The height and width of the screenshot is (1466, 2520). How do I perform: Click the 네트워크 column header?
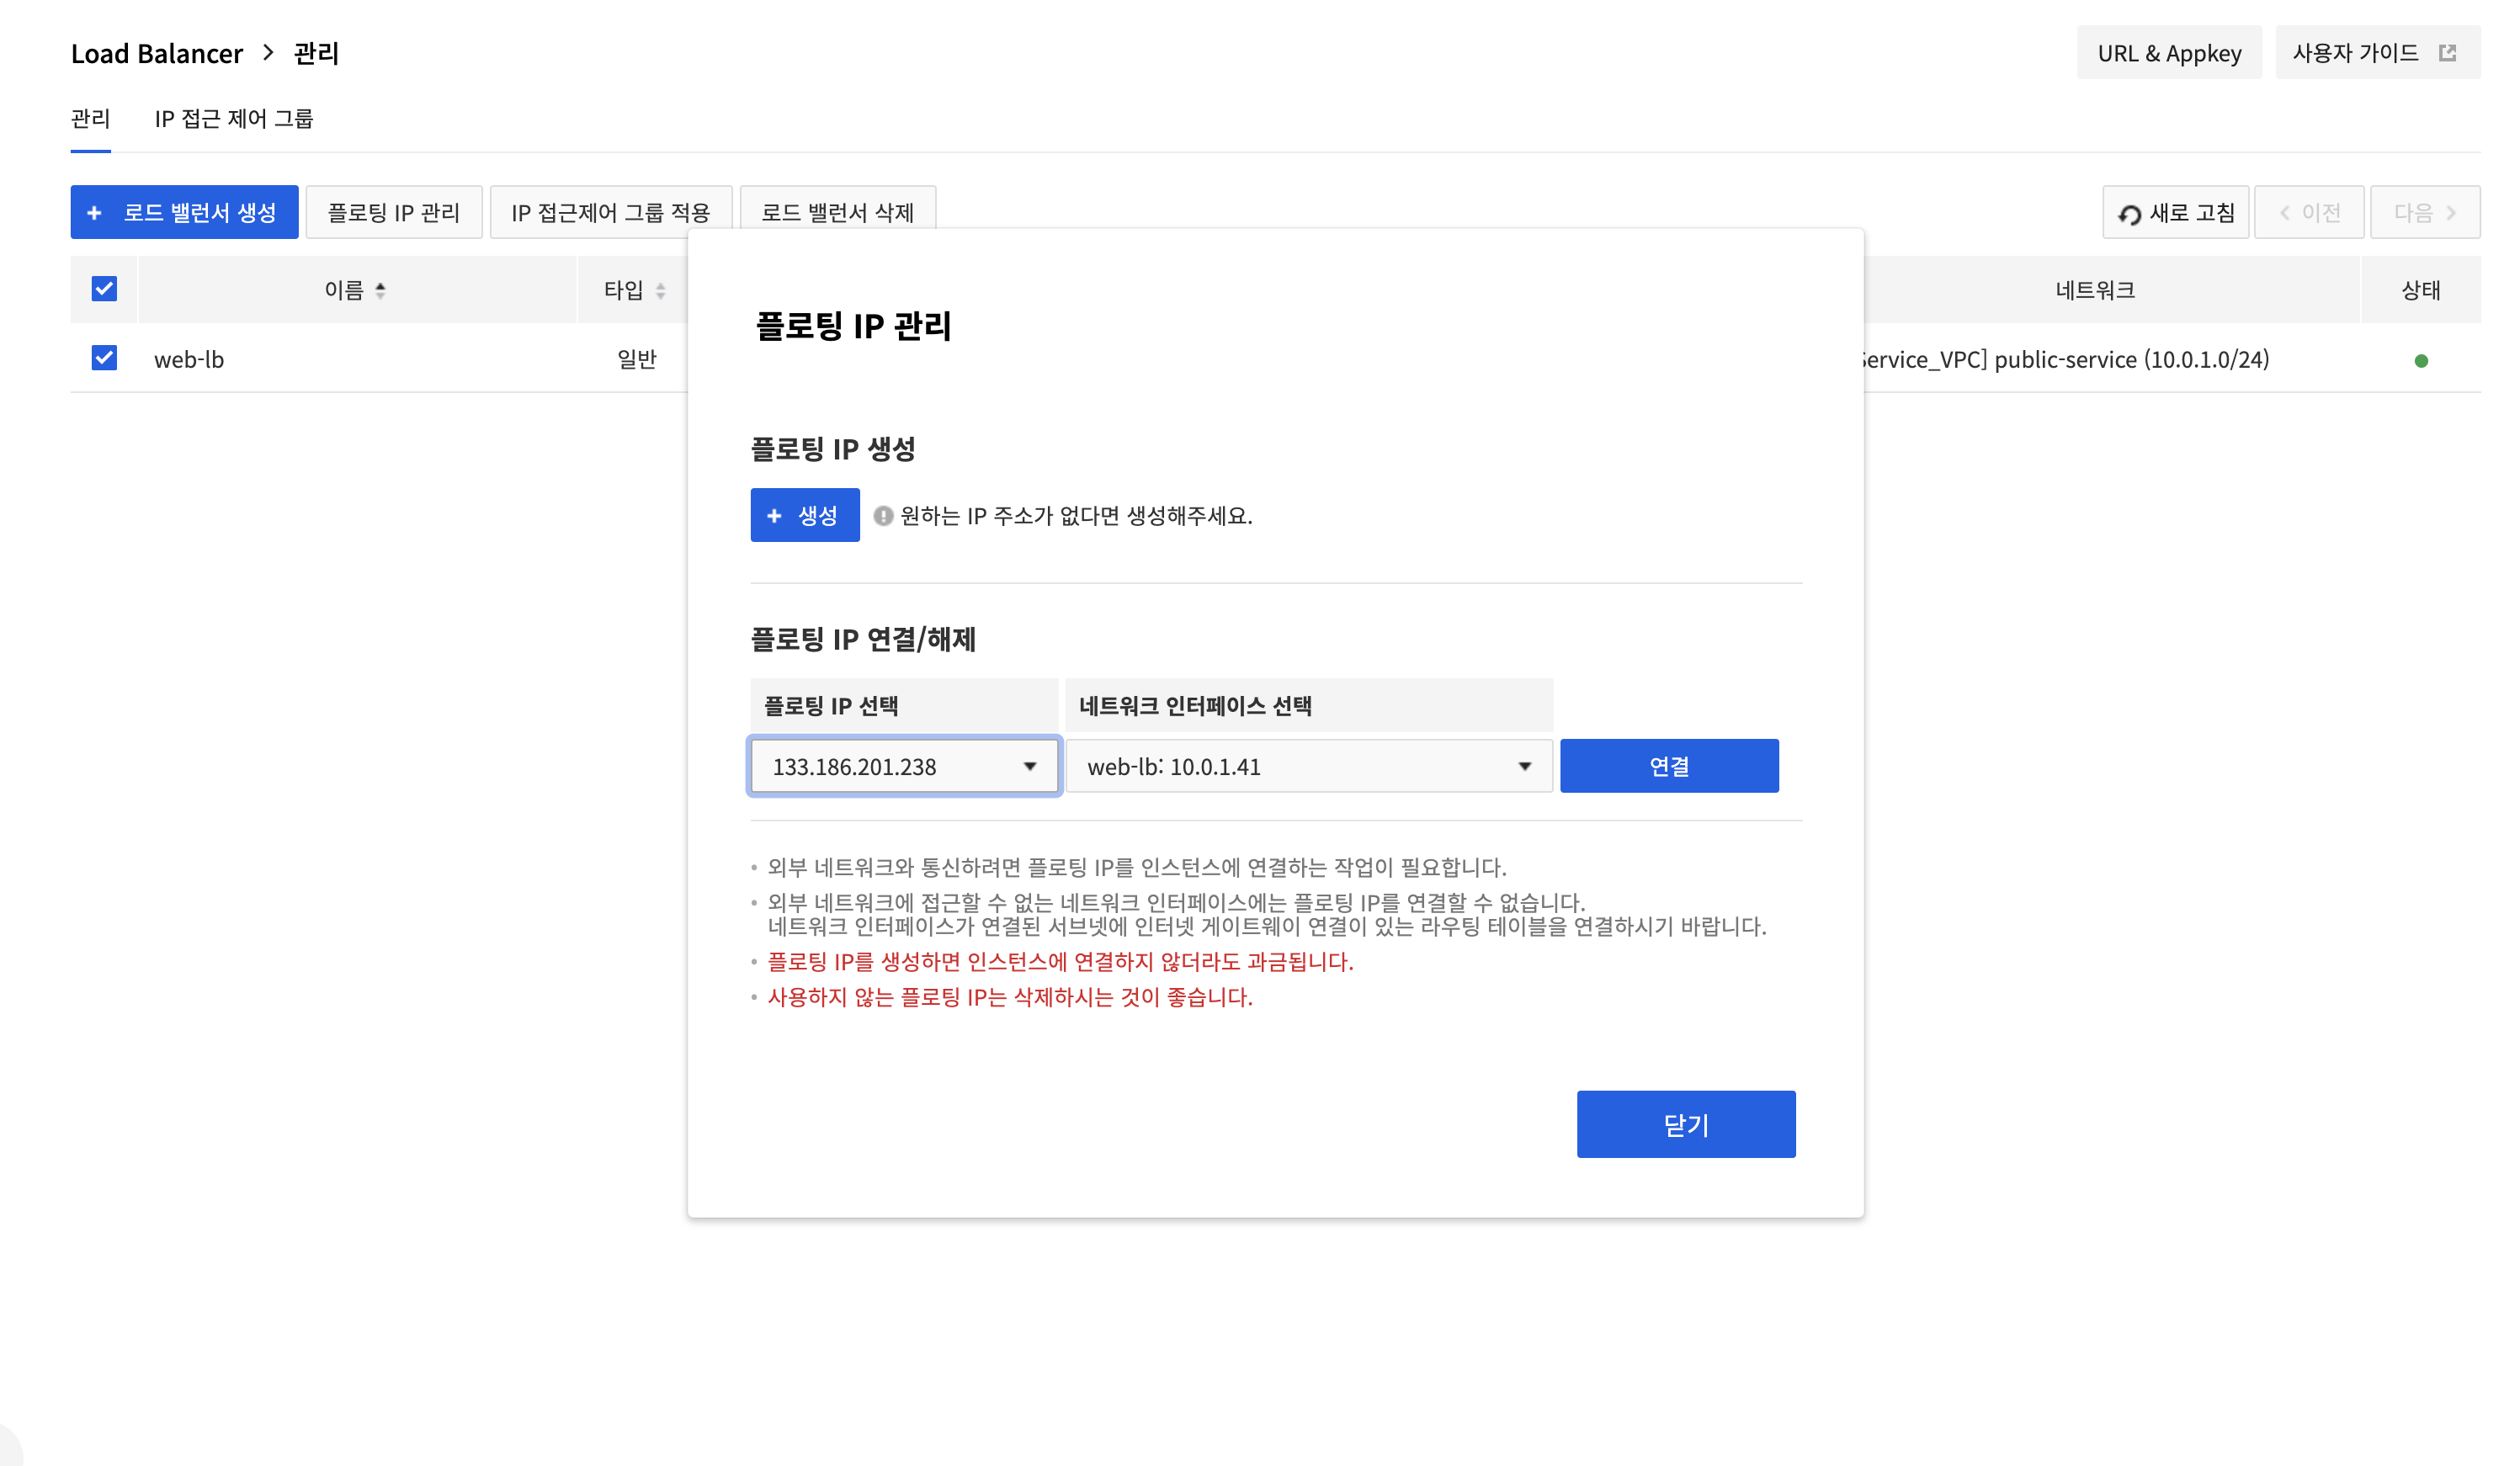click(2095, 290)
